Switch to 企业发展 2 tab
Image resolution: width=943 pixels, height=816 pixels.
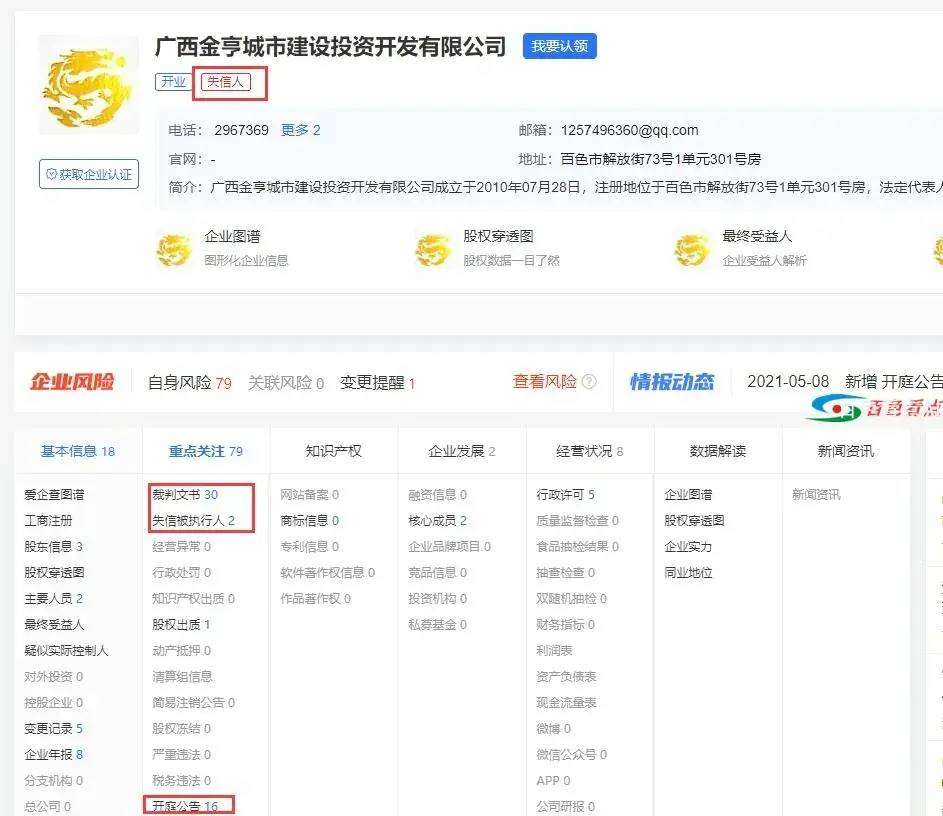[x=462, y=451]
